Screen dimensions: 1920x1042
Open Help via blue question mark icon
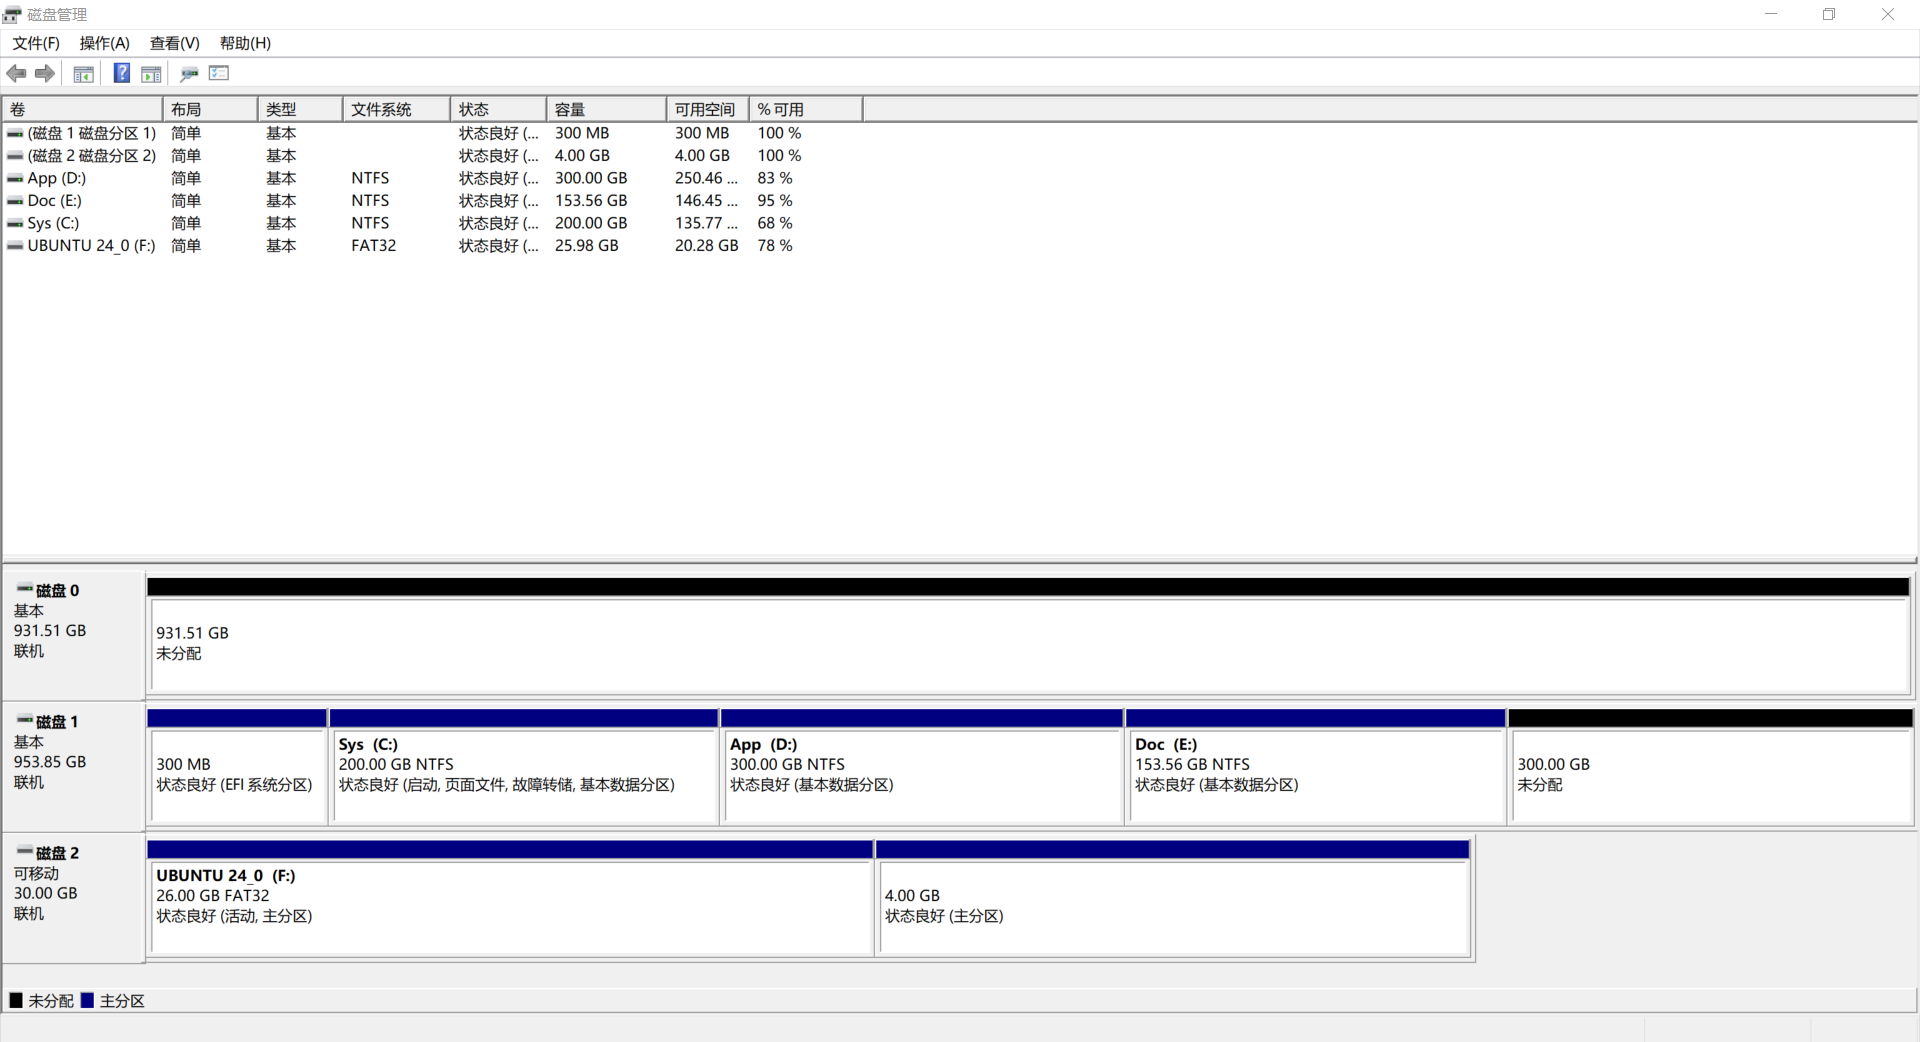[121, 73]
